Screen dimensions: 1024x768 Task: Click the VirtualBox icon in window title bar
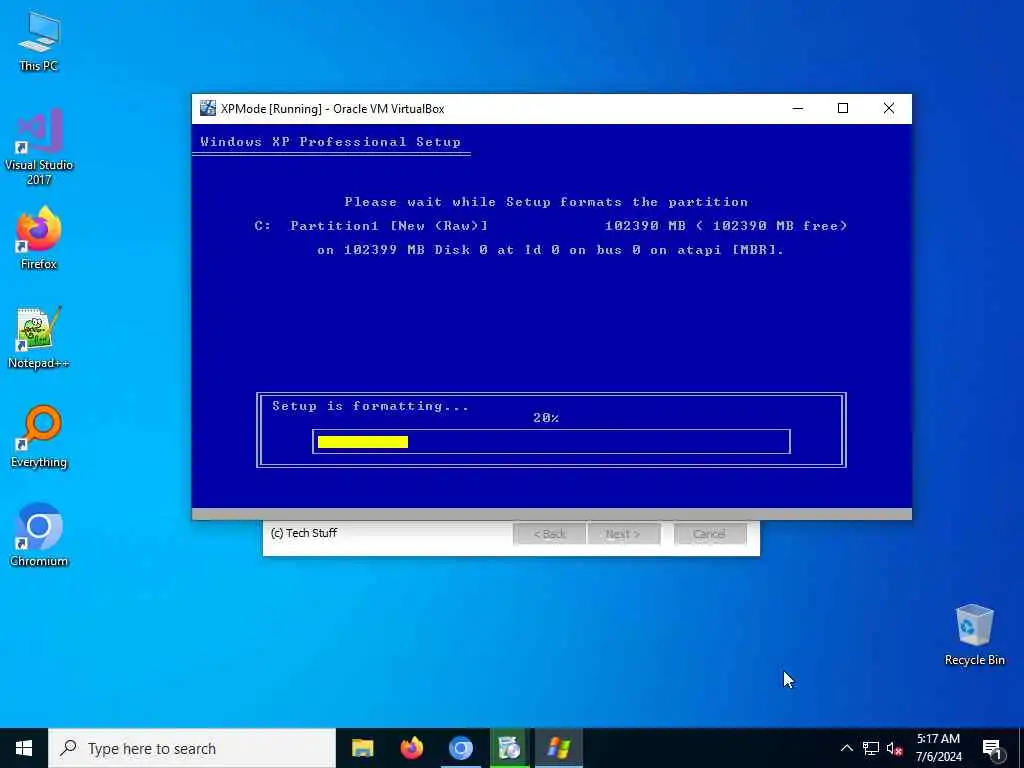point(208,108)
